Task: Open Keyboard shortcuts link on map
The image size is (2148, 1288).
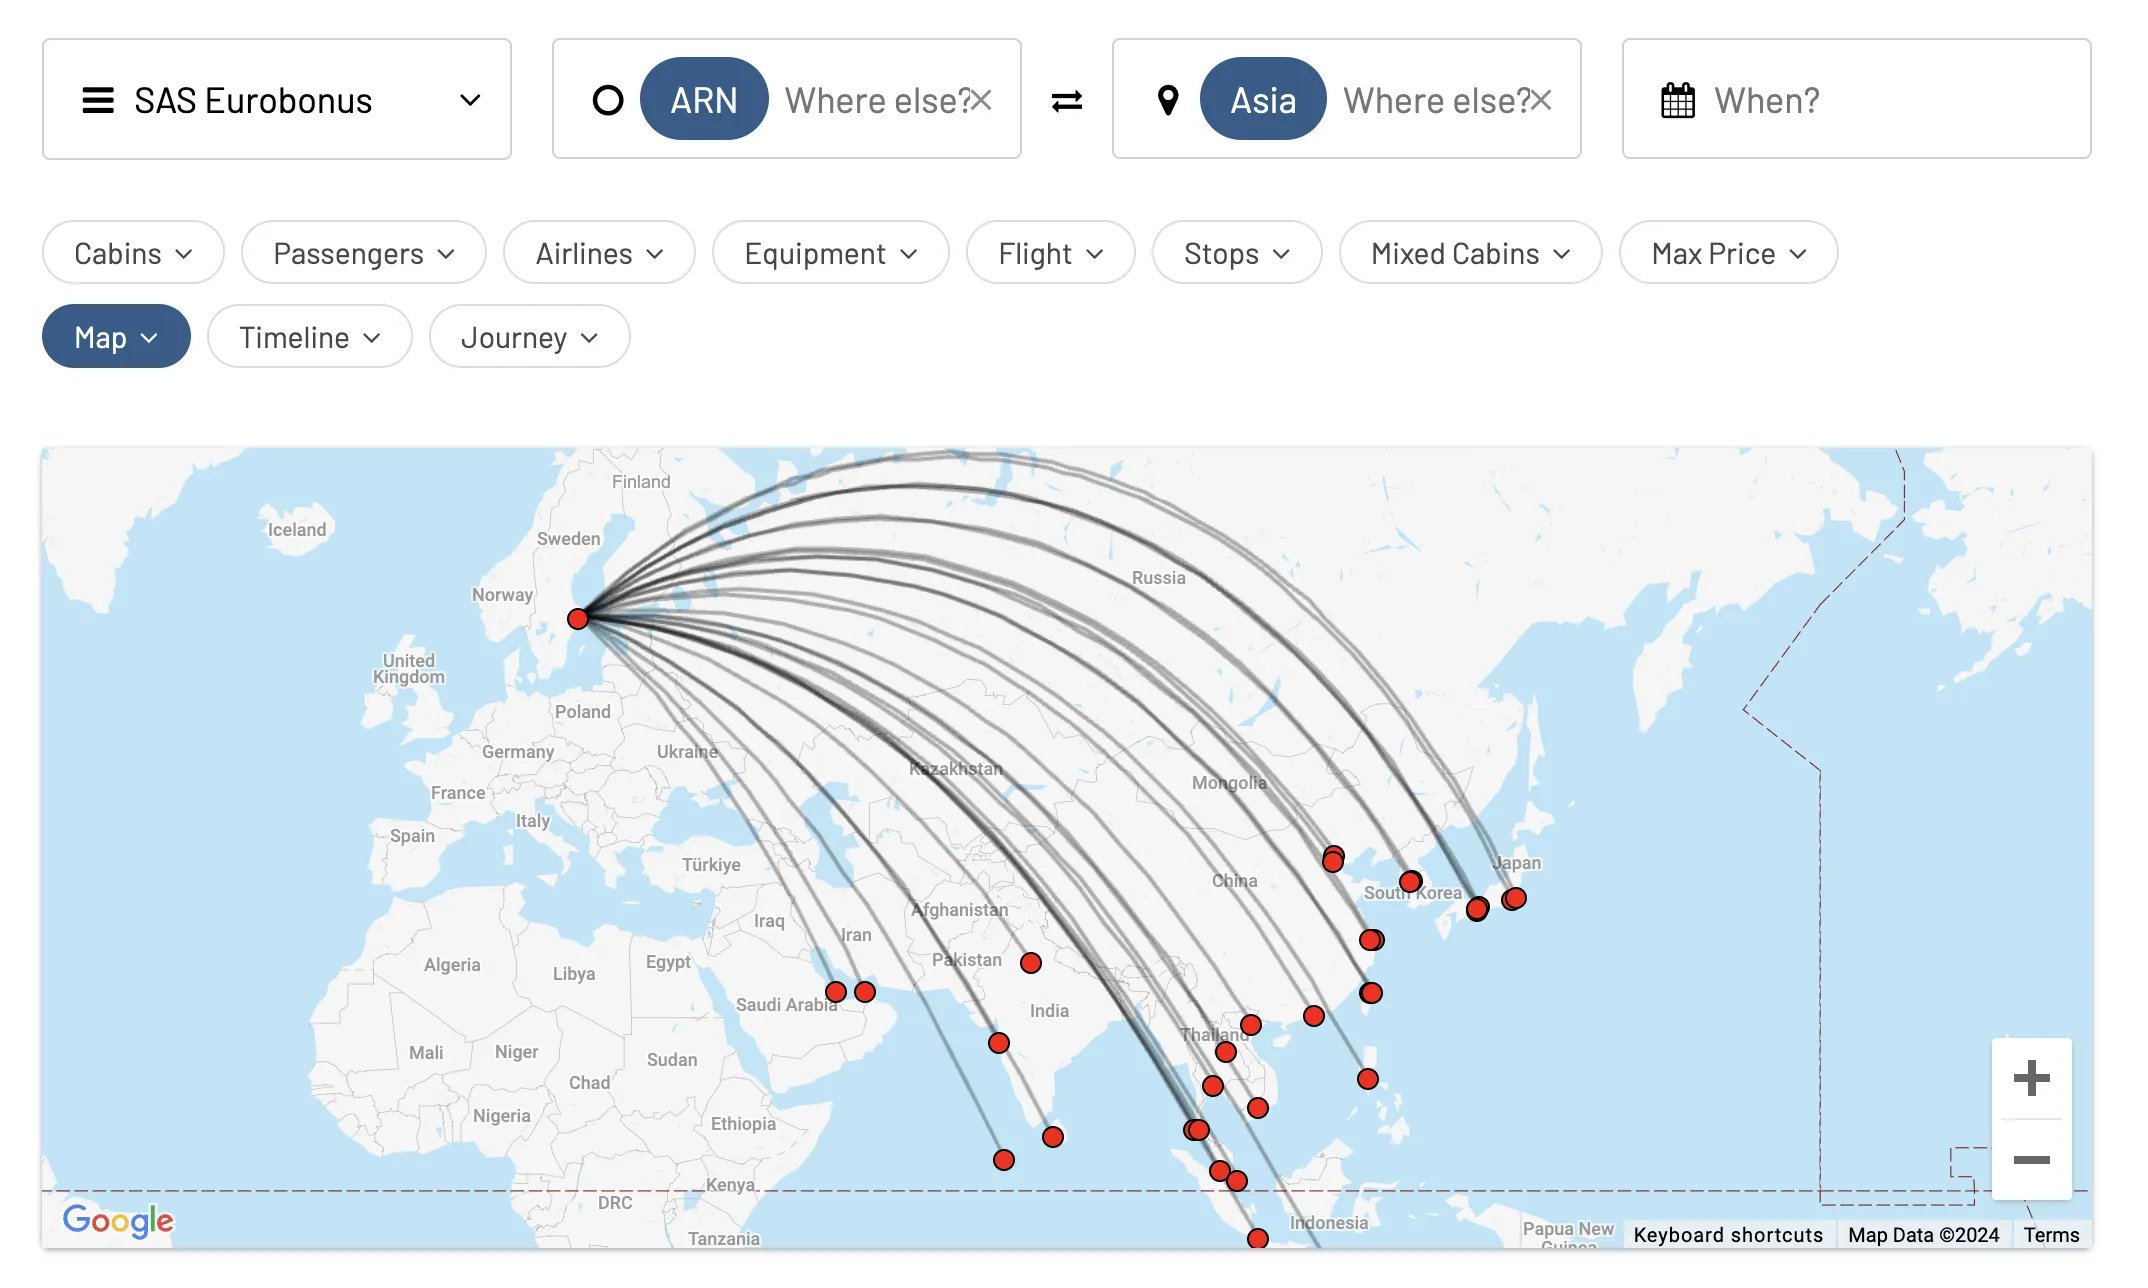Action: (x=1728, y=1235)
